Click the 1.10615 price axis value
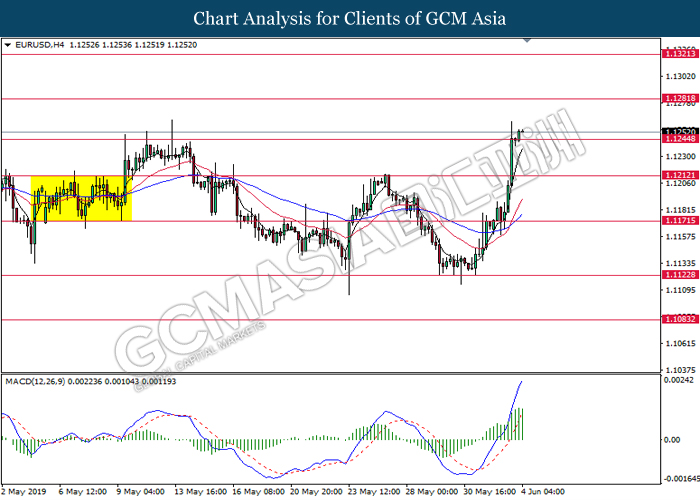700x500 pixels. 680,343
